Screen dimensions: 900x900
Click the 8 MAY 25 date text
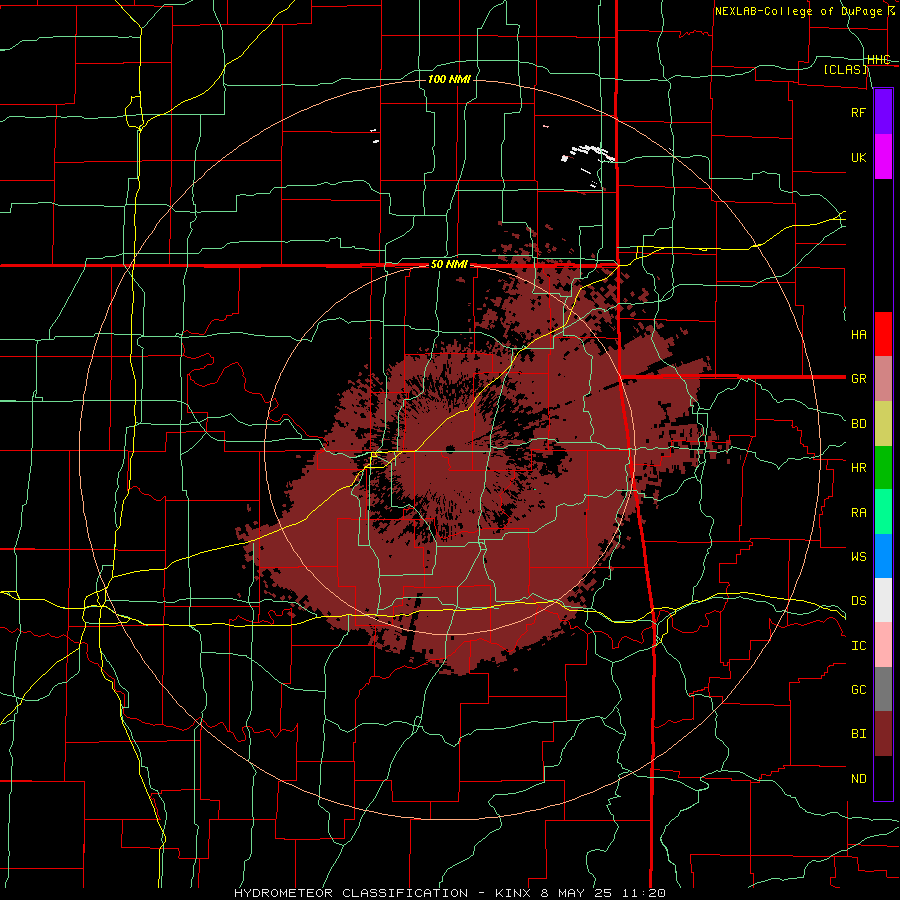click(x=577, y=893)
